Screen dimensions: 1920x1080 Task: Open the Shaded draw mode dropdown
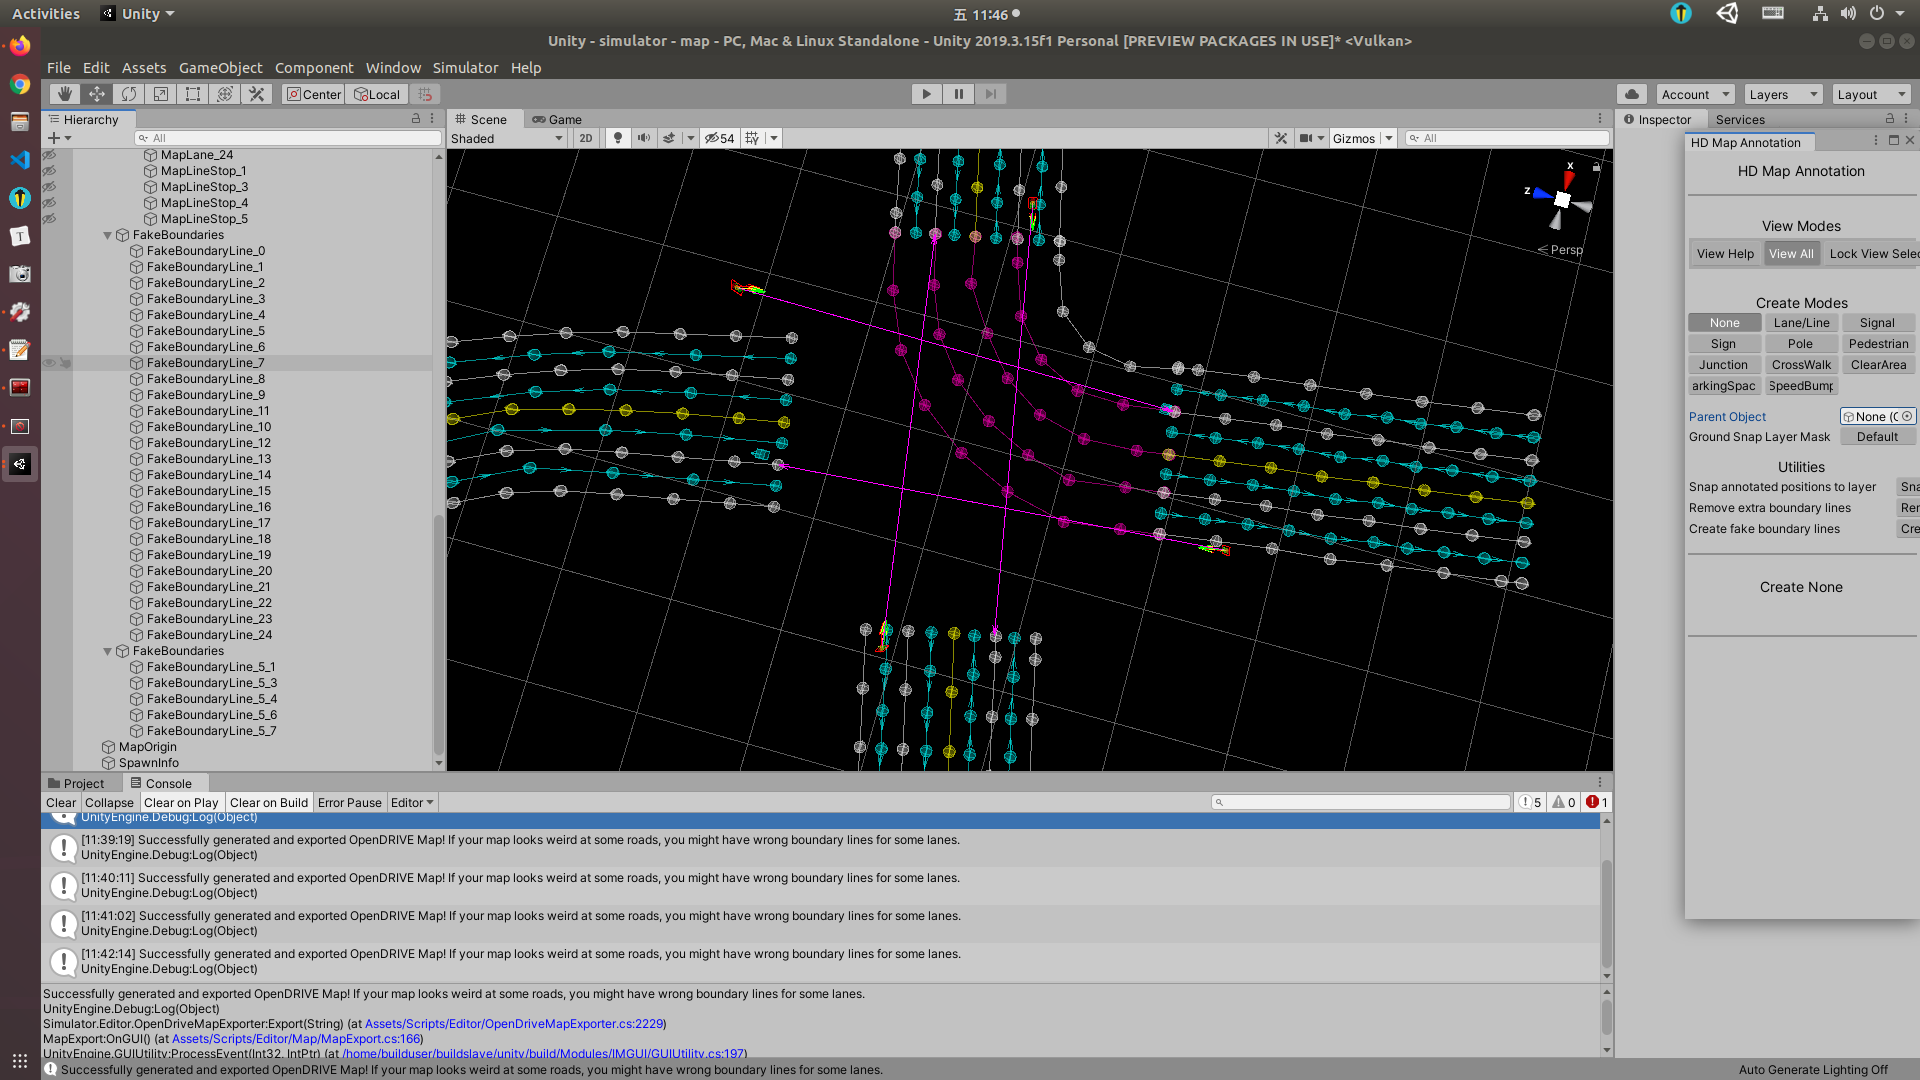507,138
